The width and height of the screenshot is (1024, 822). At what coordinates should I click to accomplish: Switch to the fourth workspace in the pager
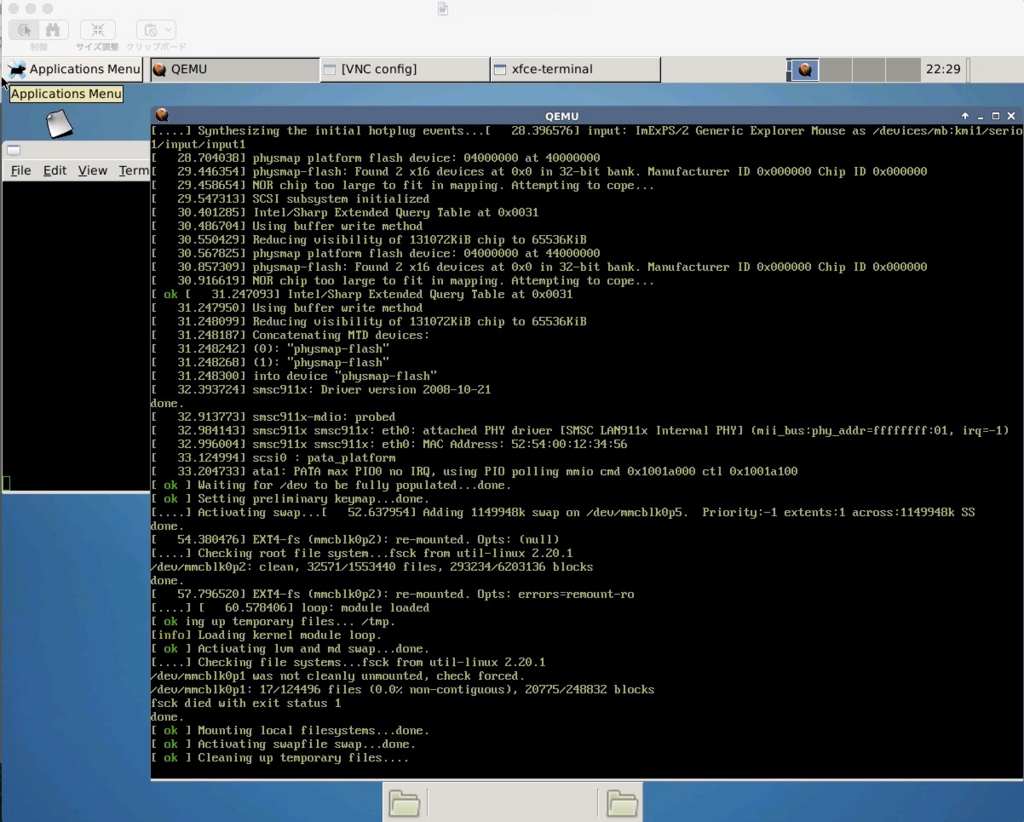click(903, 69)
